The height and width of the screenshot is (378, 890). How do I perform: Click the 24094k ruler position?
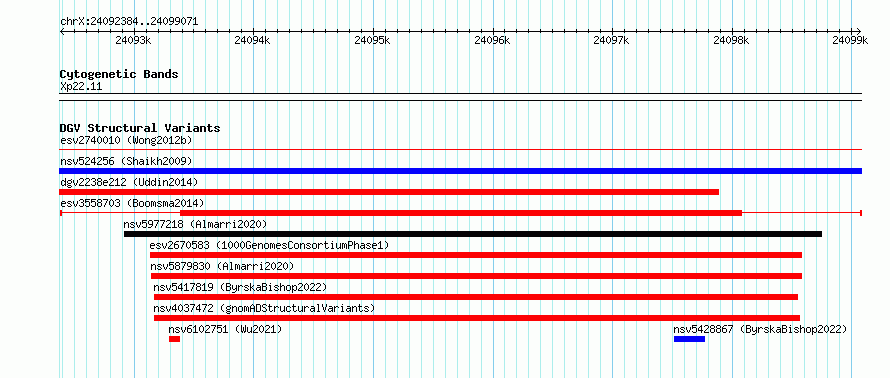(253, 40)
